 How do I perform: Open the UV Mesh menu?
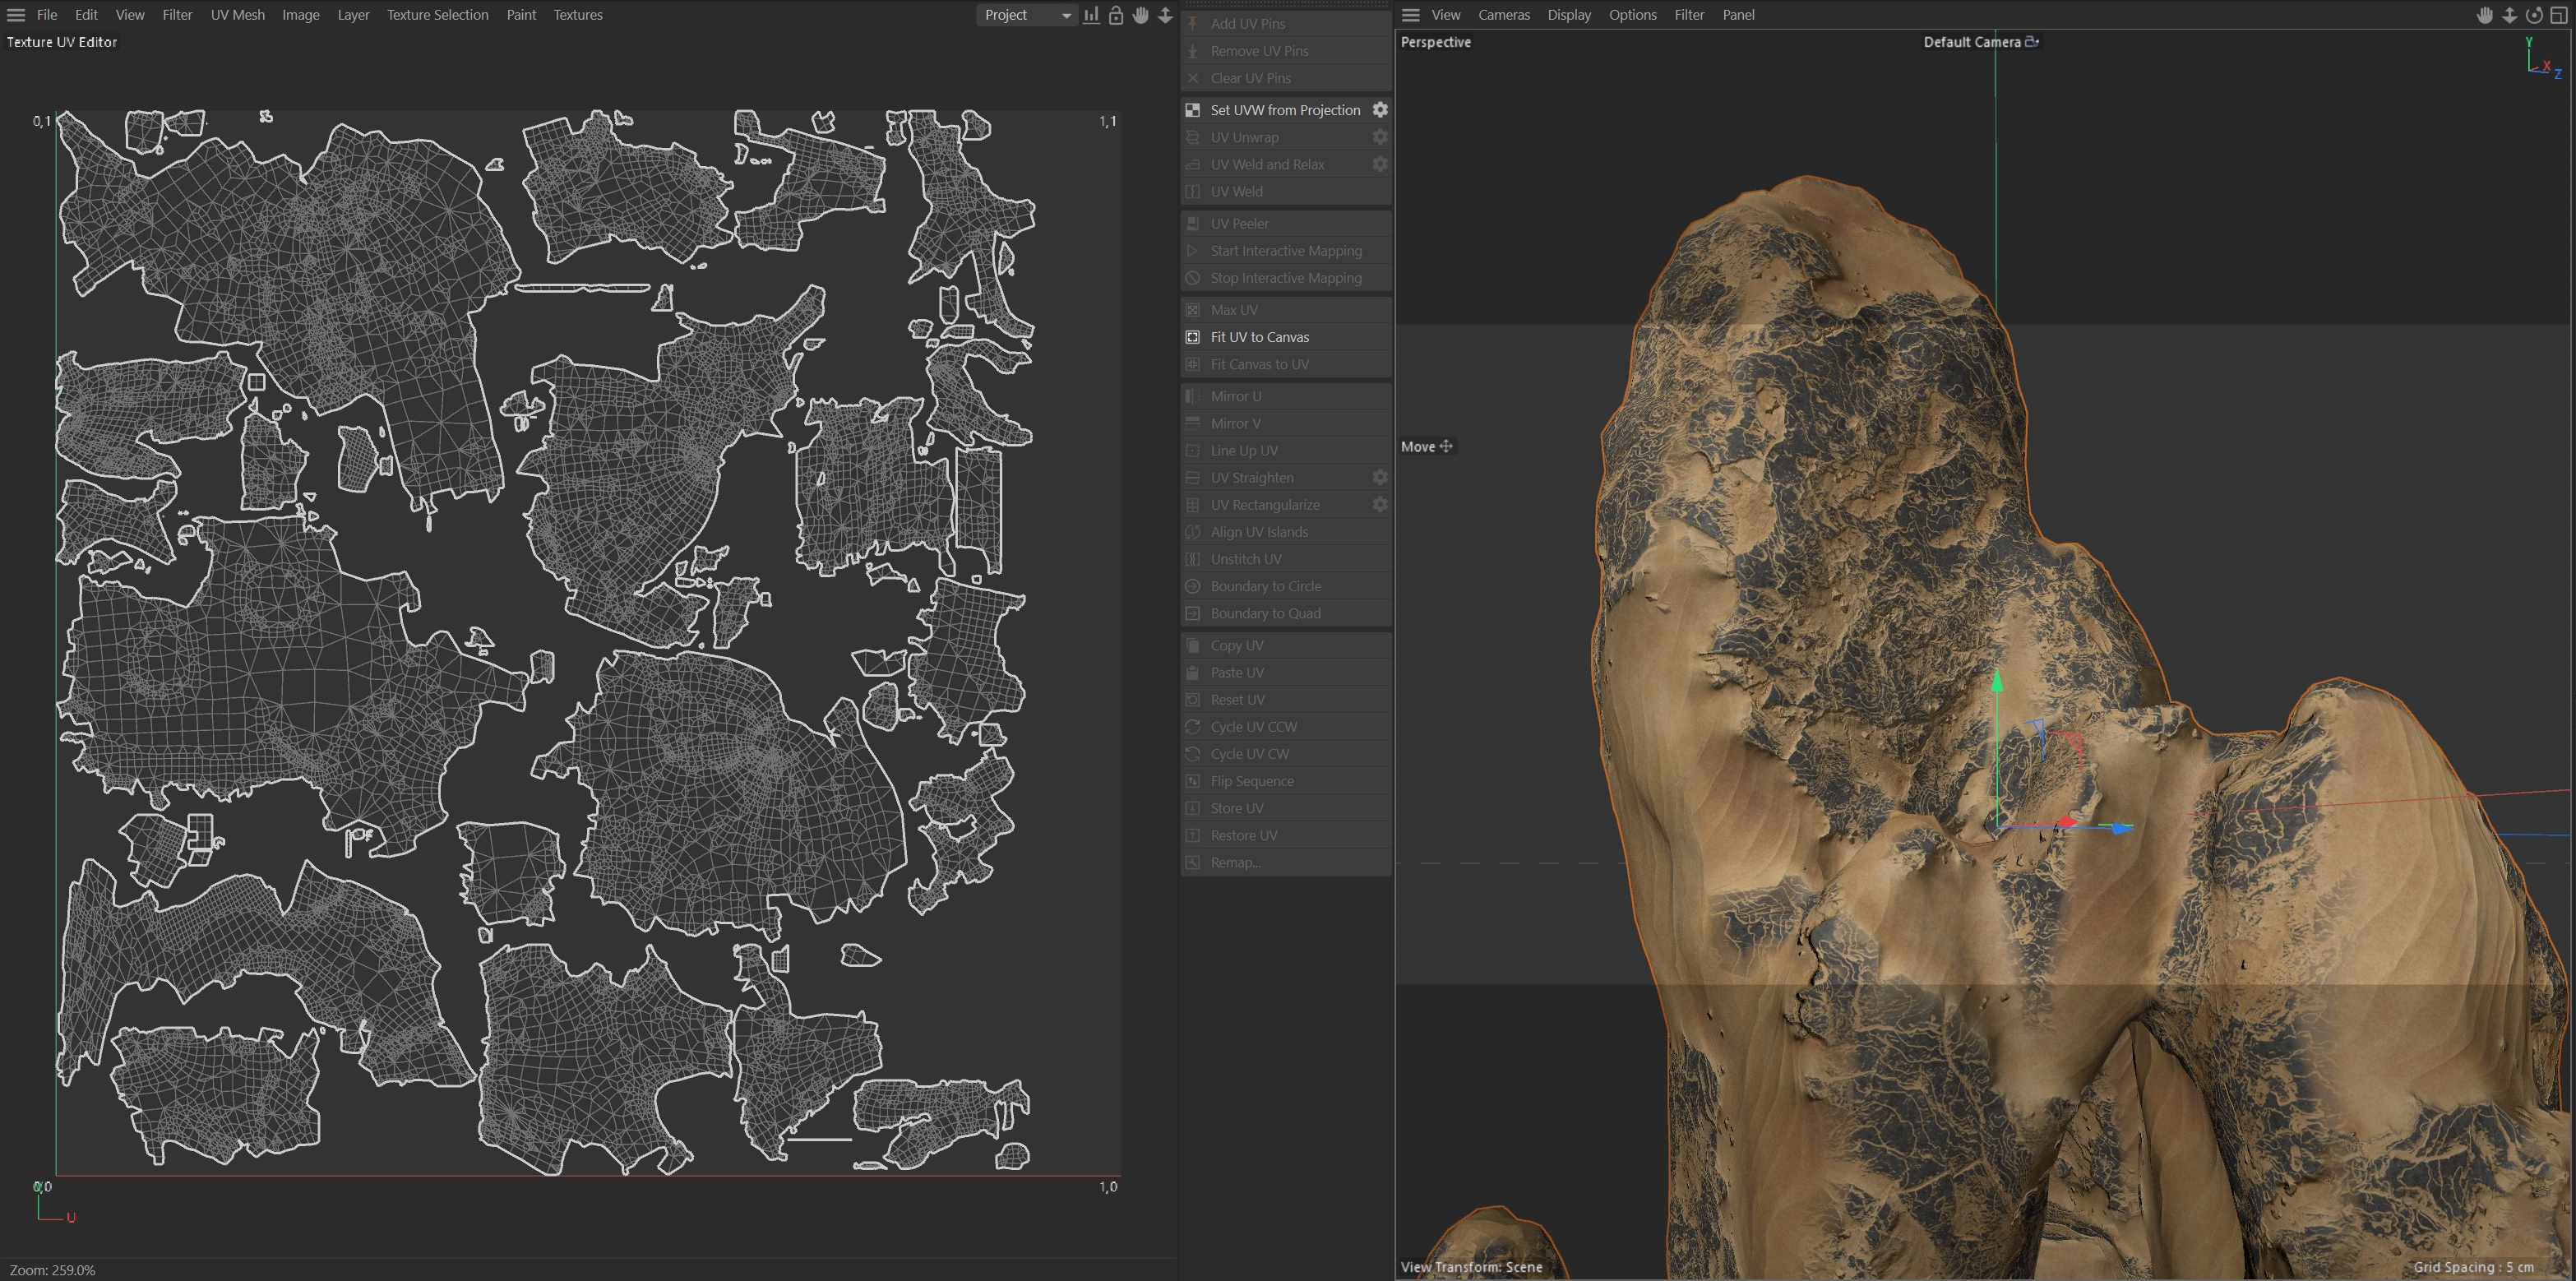(238, 15)
